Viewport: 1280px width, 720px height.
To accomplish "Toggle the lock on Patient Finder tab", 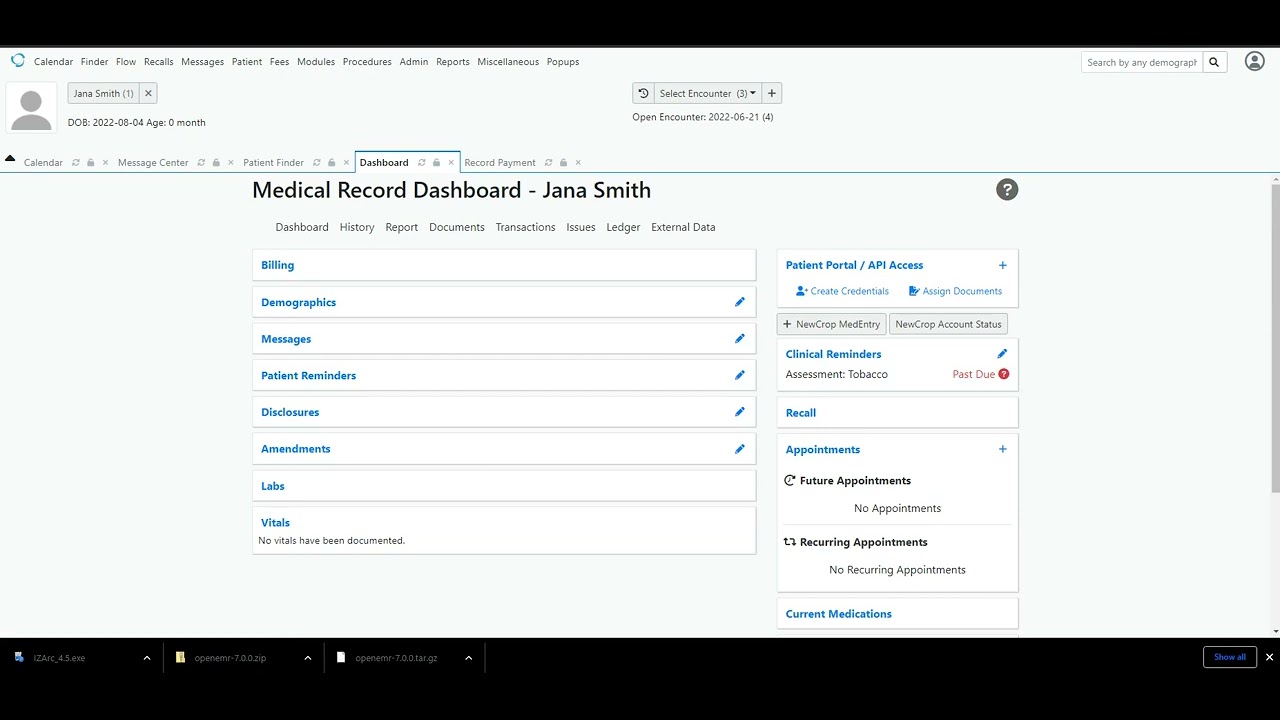I will [331, 163].
